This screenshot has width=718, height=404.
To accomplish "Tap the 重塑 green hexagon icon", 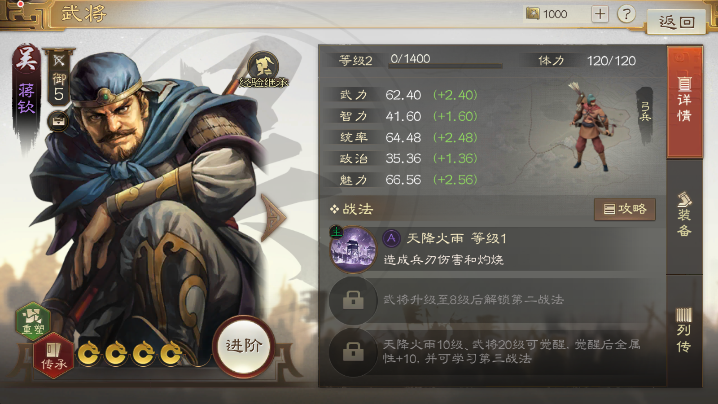I will (x=33, y=321).
